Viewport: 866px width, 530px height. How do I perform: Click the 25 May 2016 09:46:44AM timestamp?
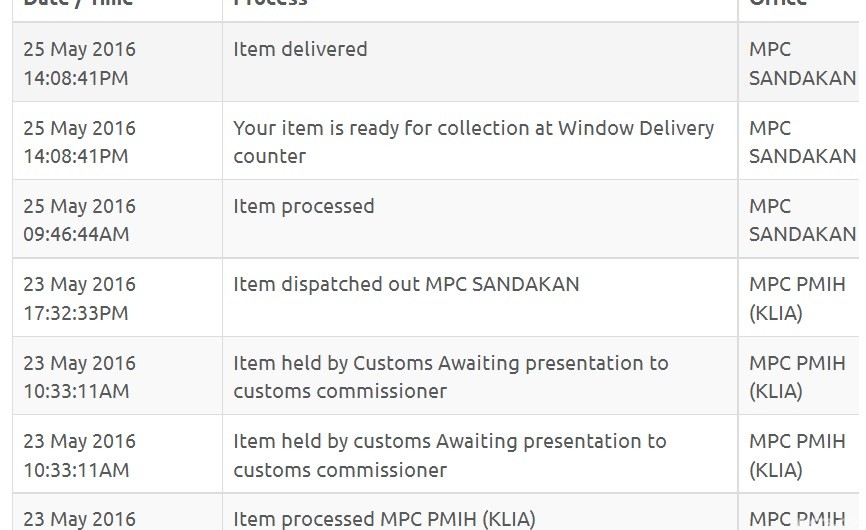coord(79,220)
